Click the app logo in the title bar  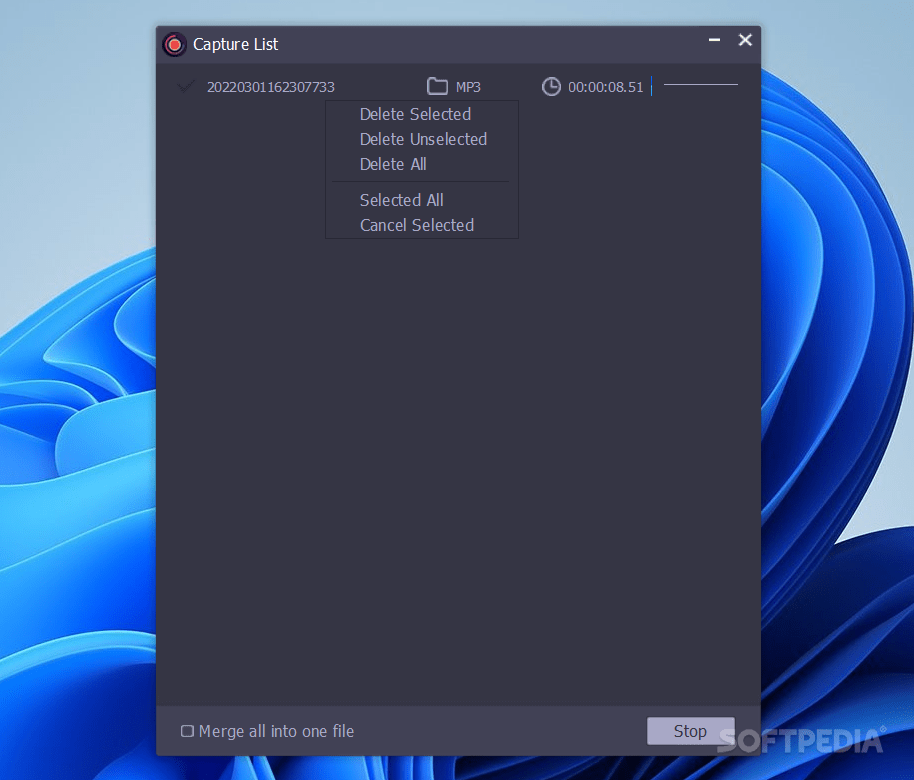pyautogui.click(x=174, y=44)
